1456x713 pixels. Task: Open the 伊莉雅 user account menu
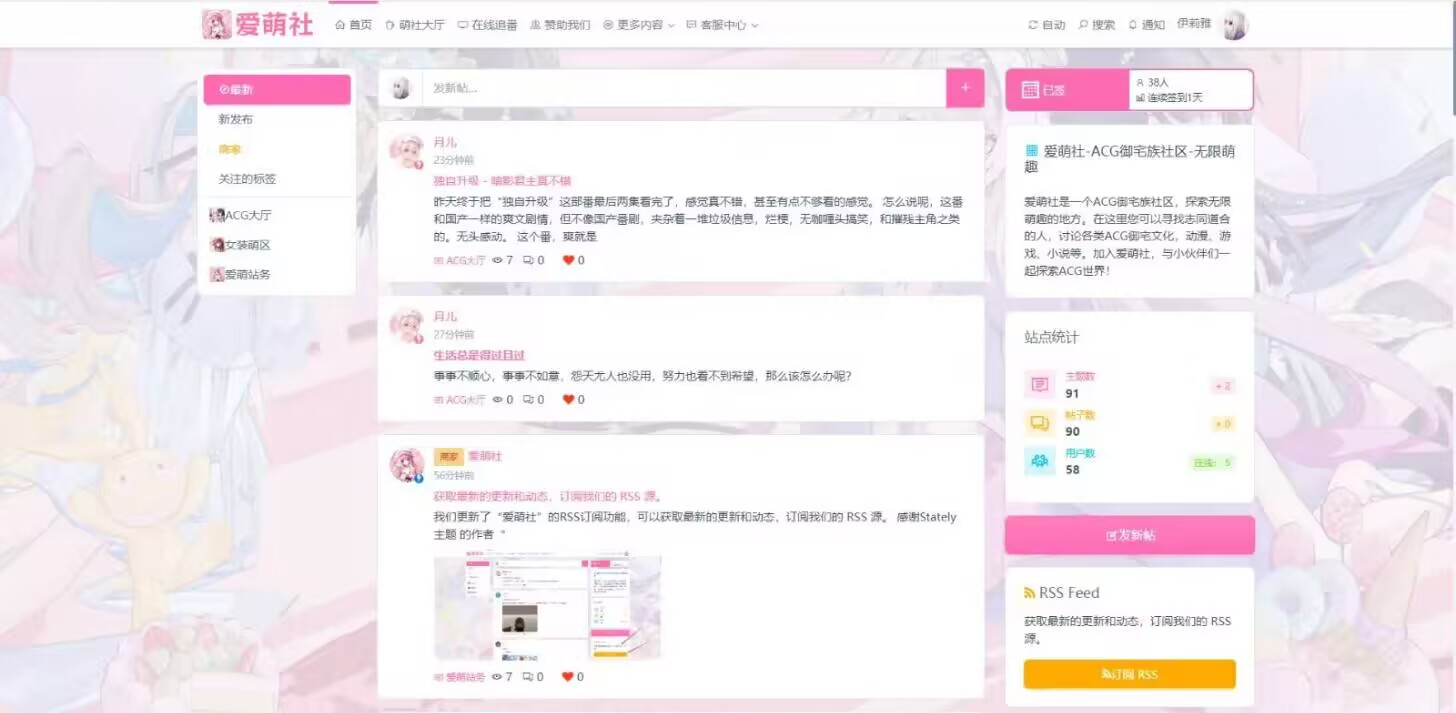[x=1194, y=24]
